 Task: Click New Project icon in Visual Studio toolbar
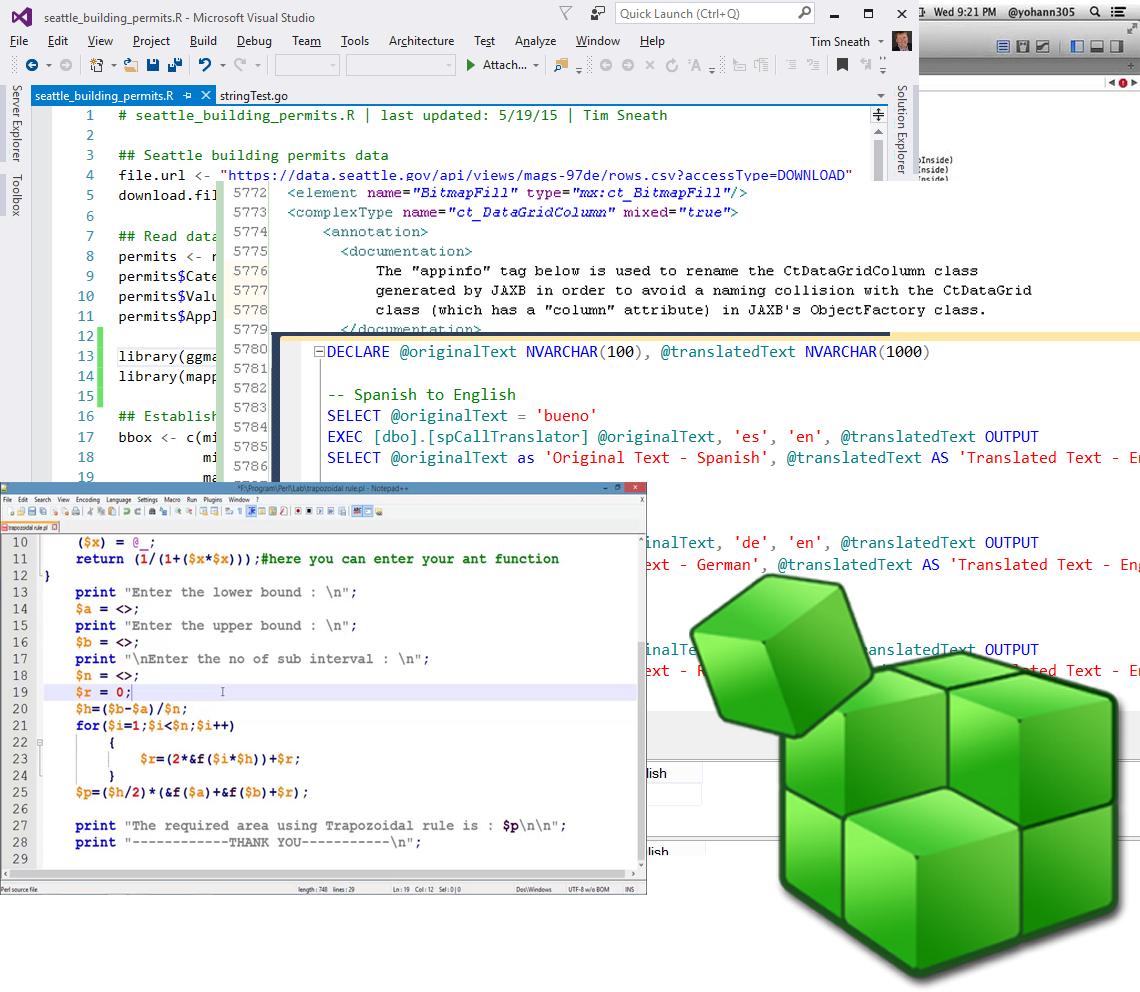(96, 65)
